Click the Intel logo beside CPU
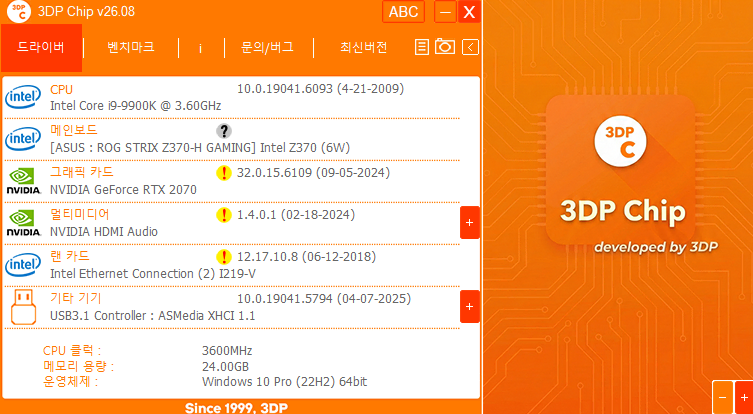This screenshot has width=753, height=414. [x=23, y=97]
